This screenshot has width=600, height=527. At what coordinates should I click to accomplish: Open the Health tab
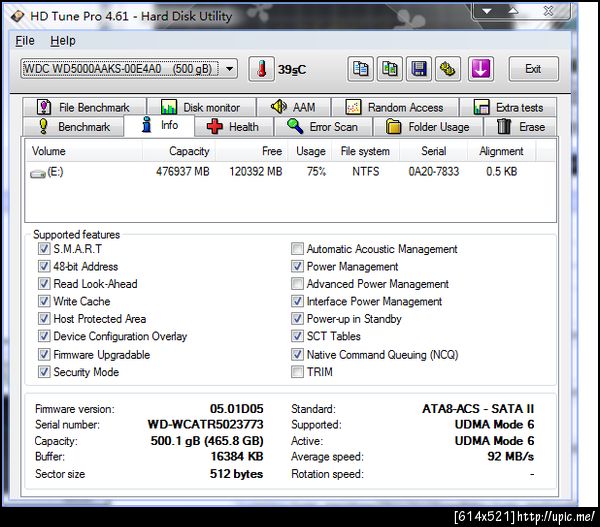tap(234, 127)
